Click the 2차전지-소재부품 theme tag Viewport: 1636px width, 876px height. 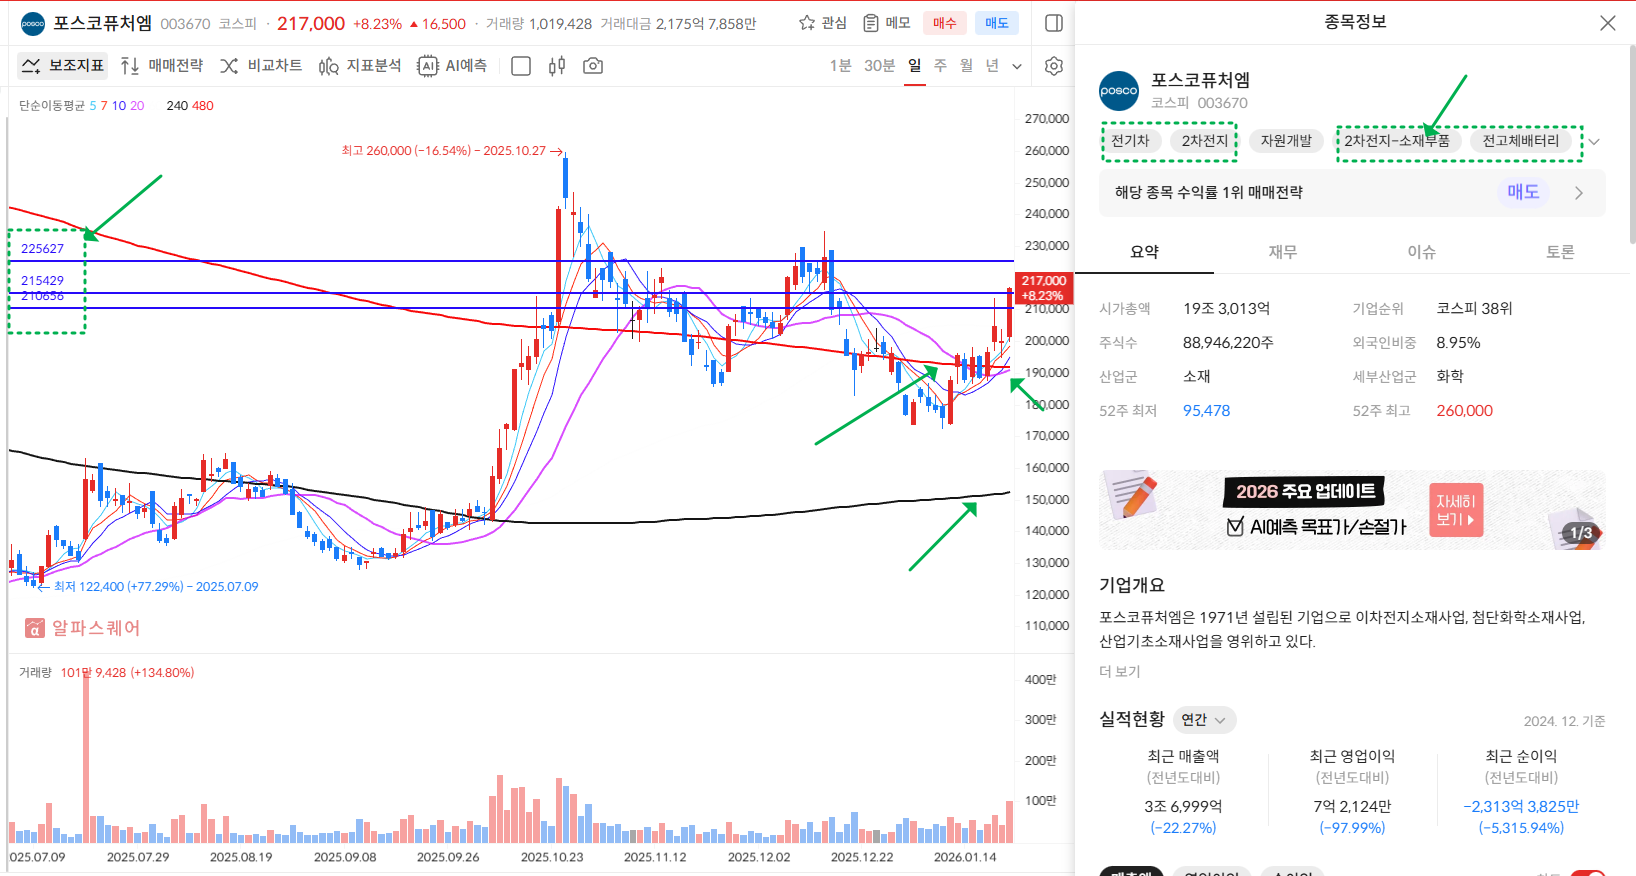pyautogui.click(x=1397, y=141)
